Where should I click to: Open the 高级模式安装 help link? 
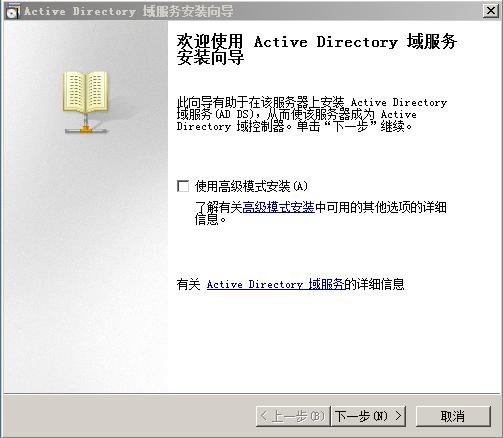coord(278,207)
